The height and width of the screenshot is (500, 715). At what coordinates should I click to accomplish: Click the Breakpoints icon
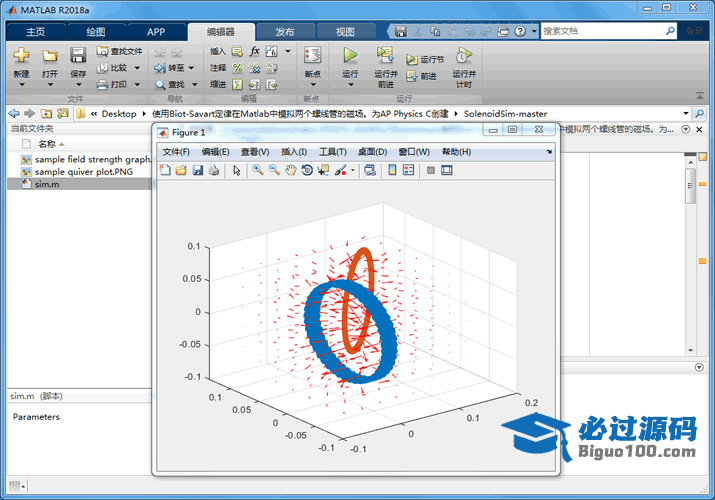point(312,55)
